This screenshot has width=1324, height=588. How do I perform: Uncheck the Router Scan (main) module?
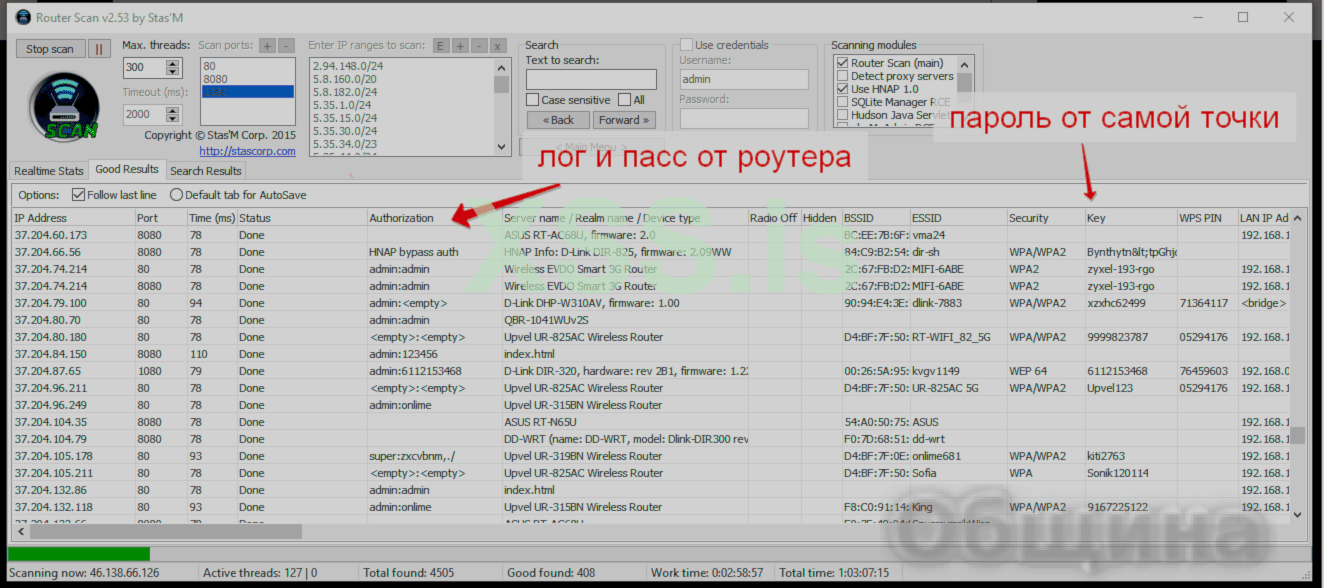pyautogui.click(x=842, y=63)
